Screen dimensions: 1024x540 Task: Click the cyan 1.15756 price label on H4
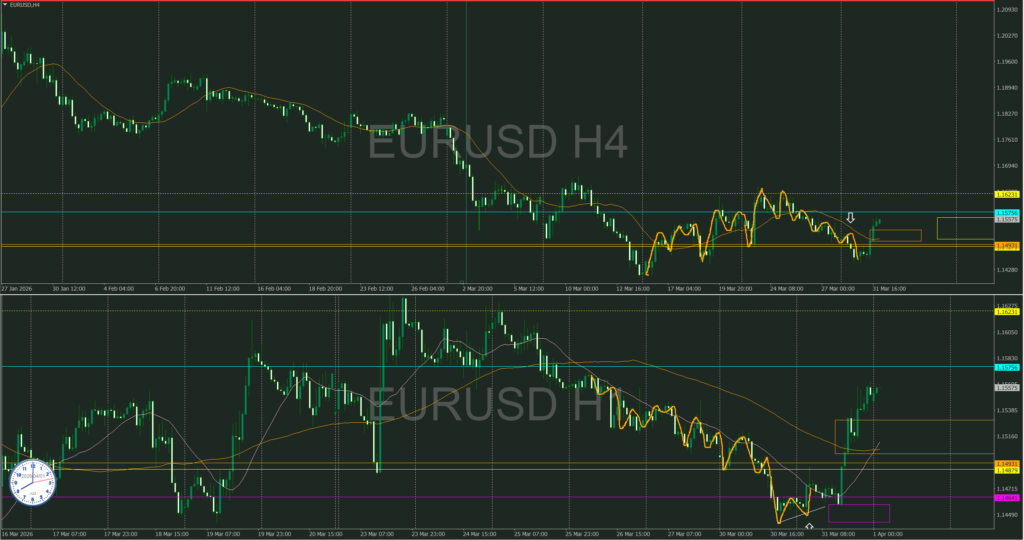(x=1007, y=213)
